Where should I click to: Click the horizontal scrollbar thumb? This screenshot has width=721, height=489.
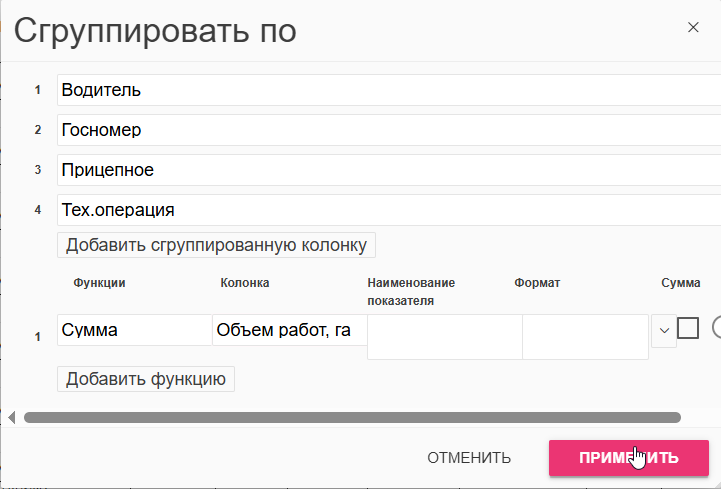pos(350,417)
